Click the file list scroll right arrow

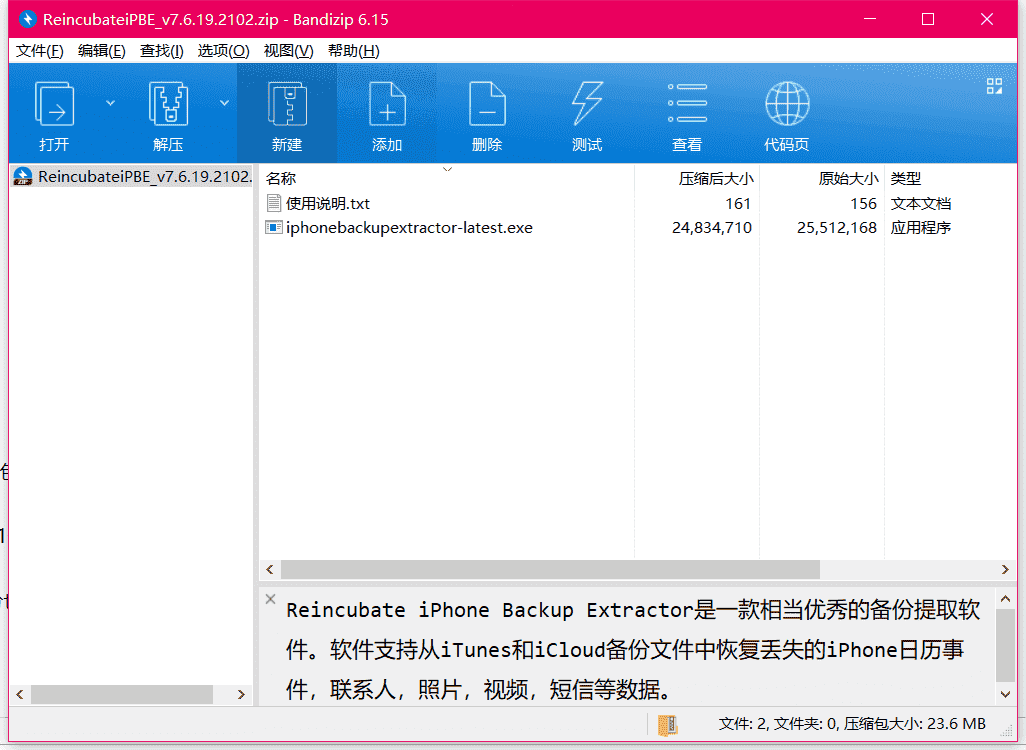[1005, 569]
